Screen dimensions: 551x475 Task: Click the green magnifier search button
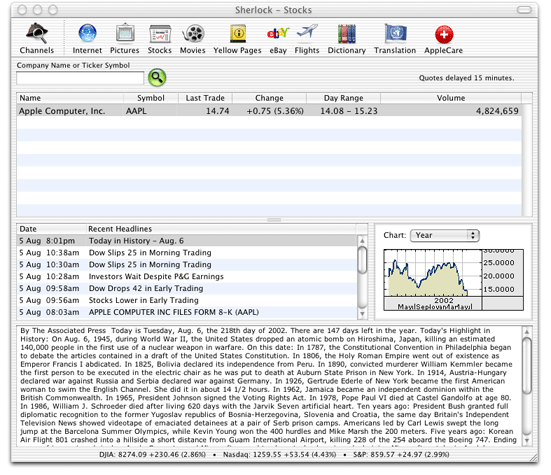[x=157, y=77]
